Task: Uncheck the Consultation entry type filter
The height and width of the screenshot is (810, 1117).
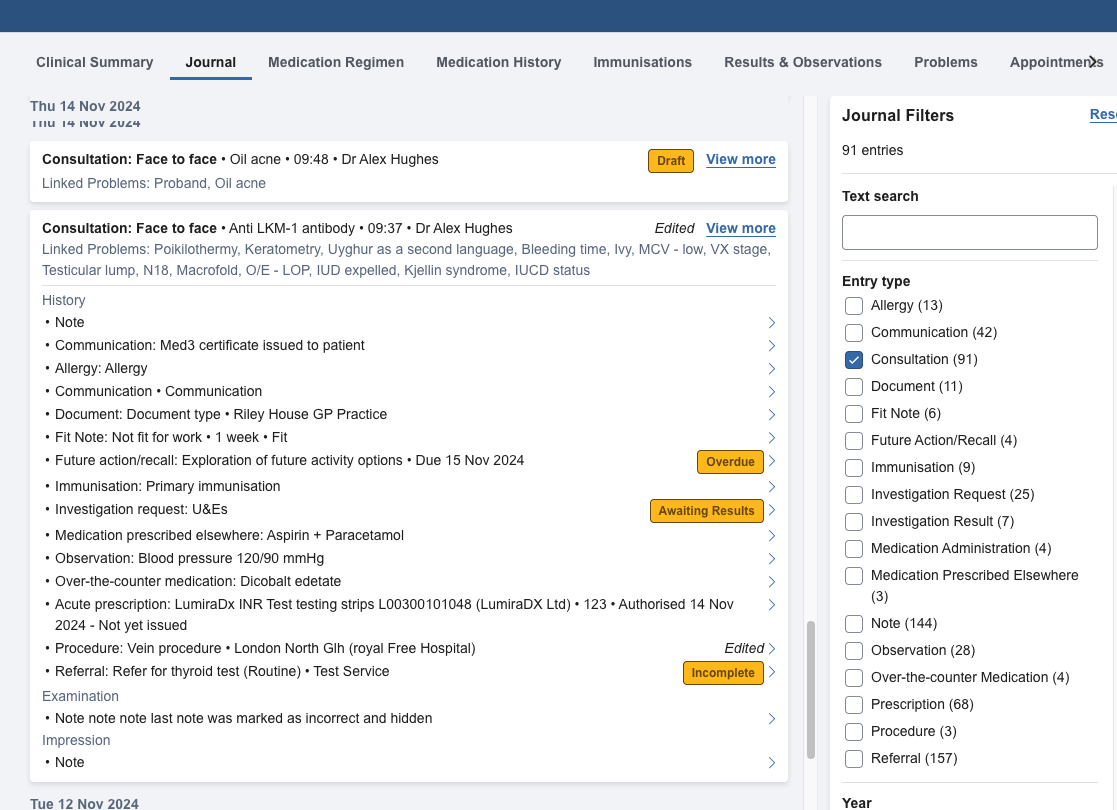Action: pos(854,360)
